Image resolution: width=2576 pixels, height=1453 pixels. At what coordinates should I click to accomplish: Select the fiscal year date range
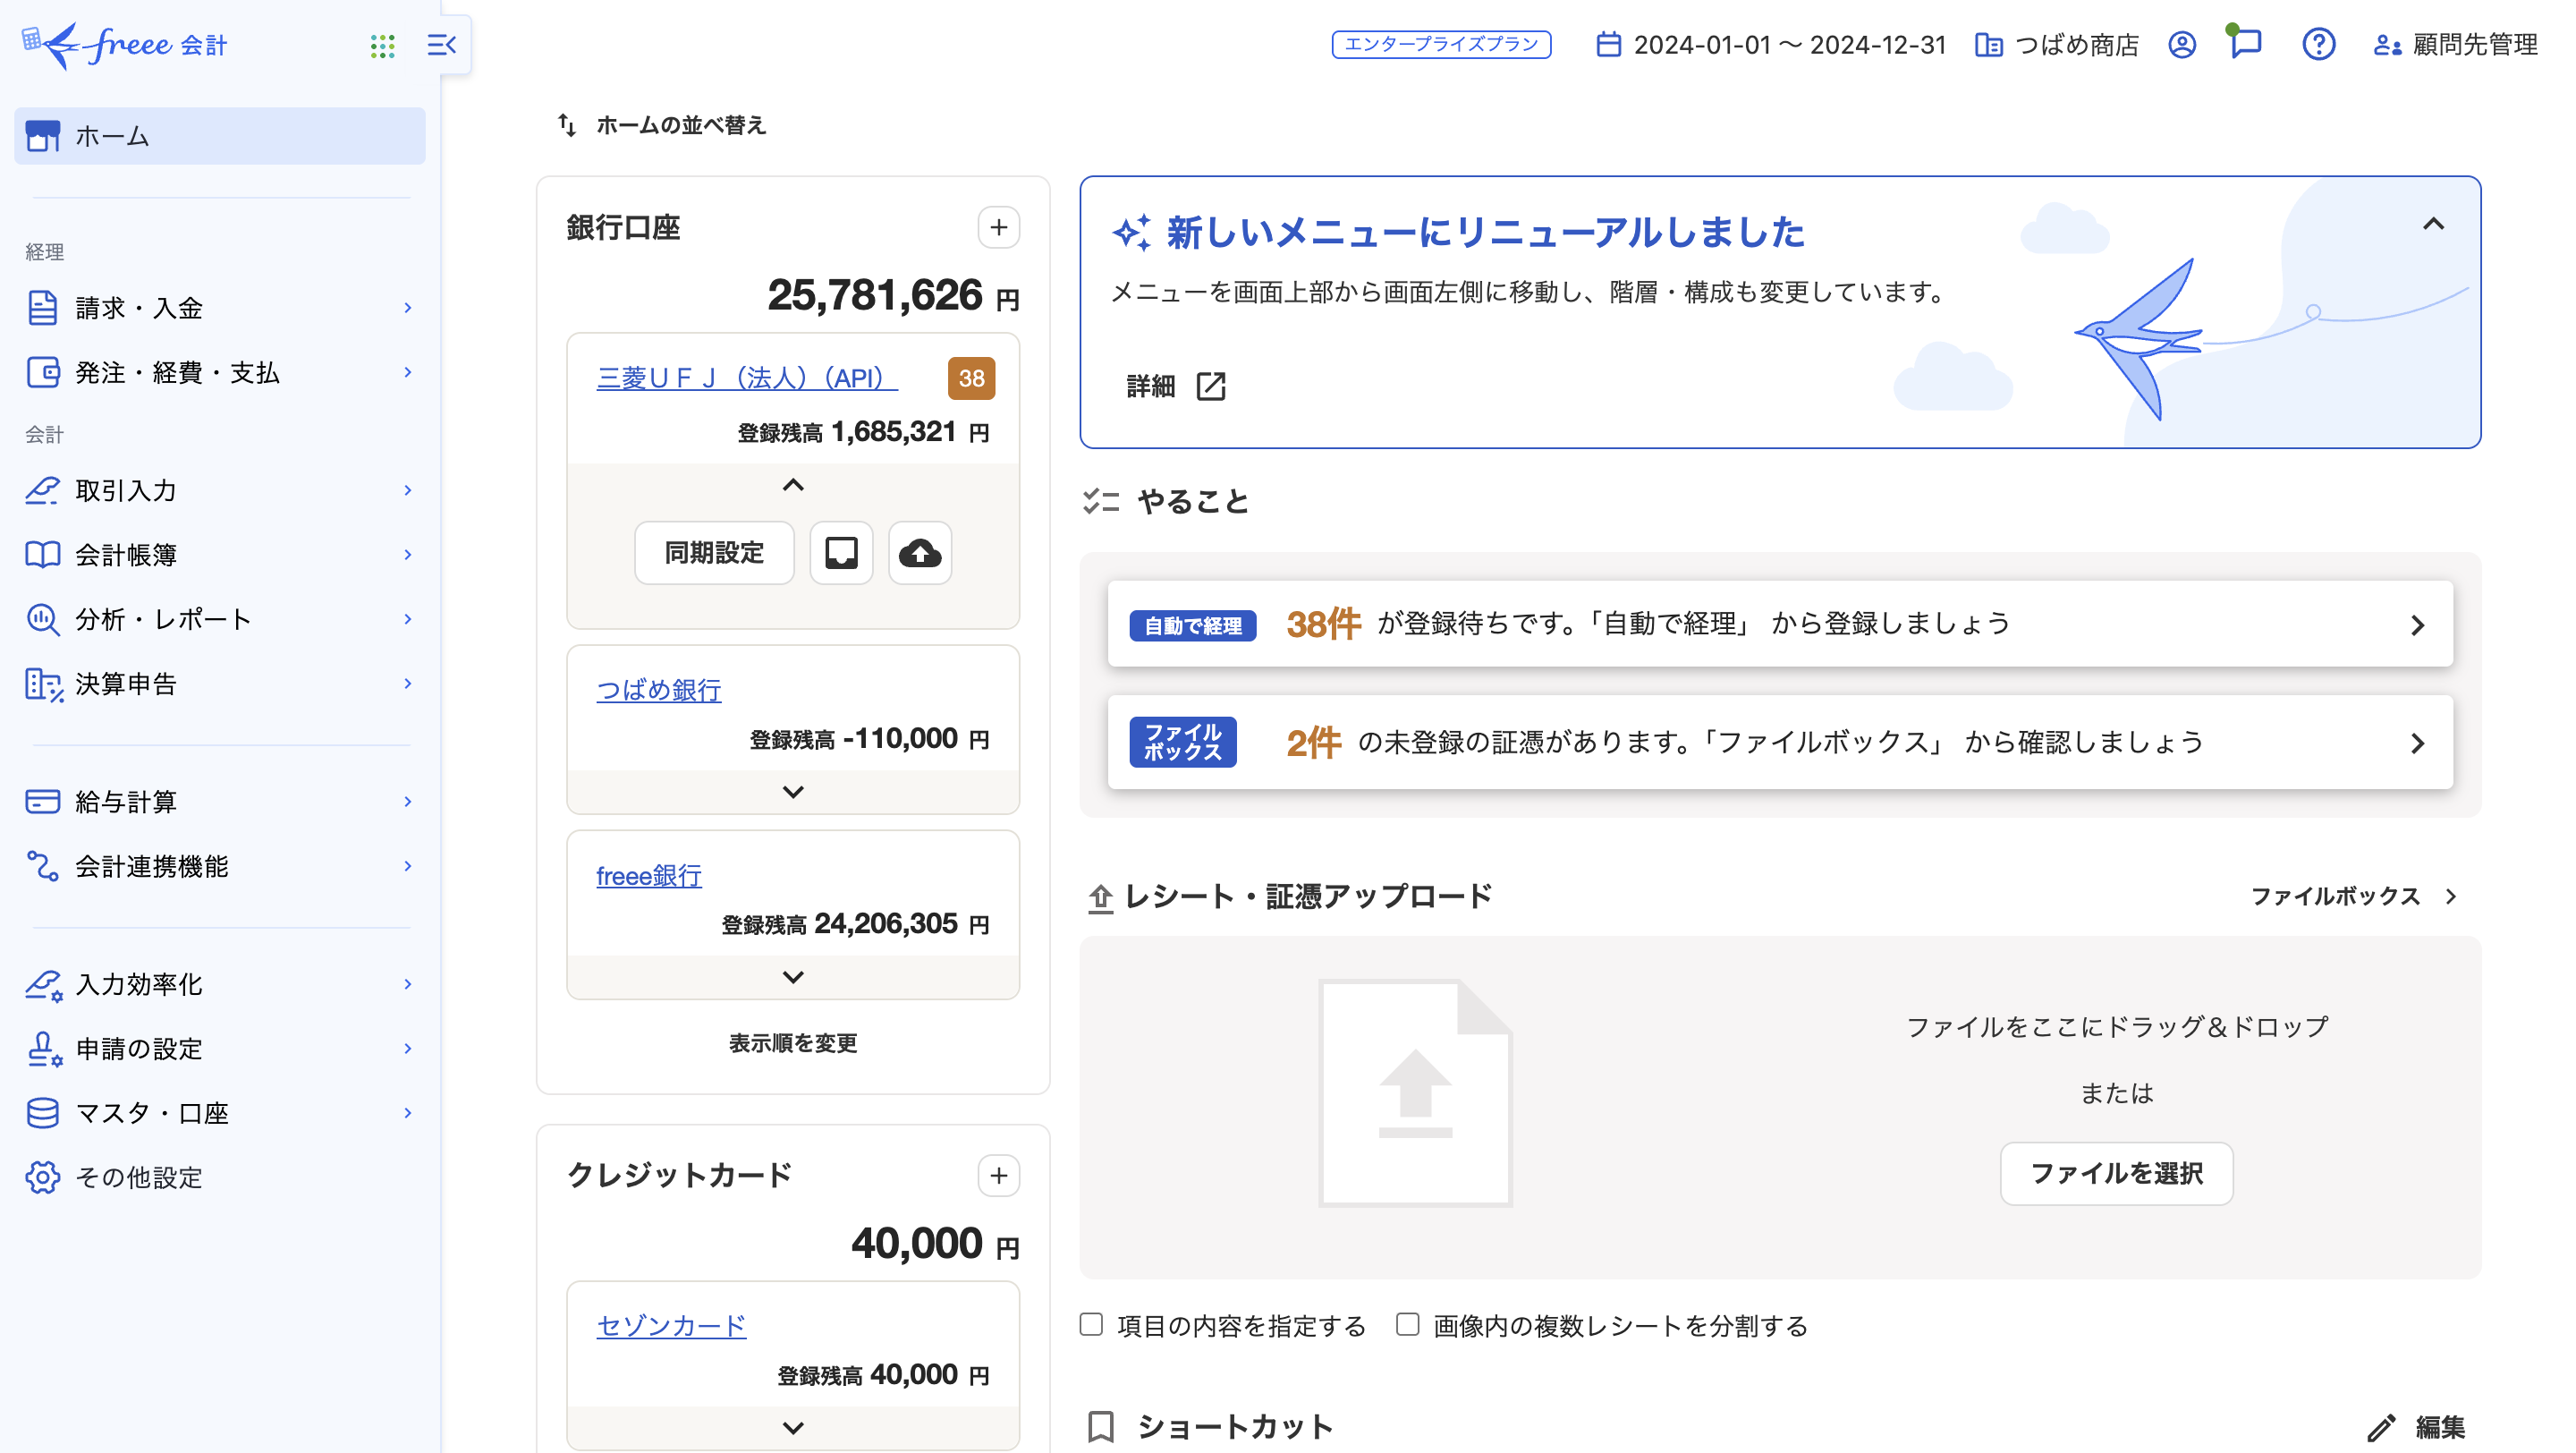1771,45
